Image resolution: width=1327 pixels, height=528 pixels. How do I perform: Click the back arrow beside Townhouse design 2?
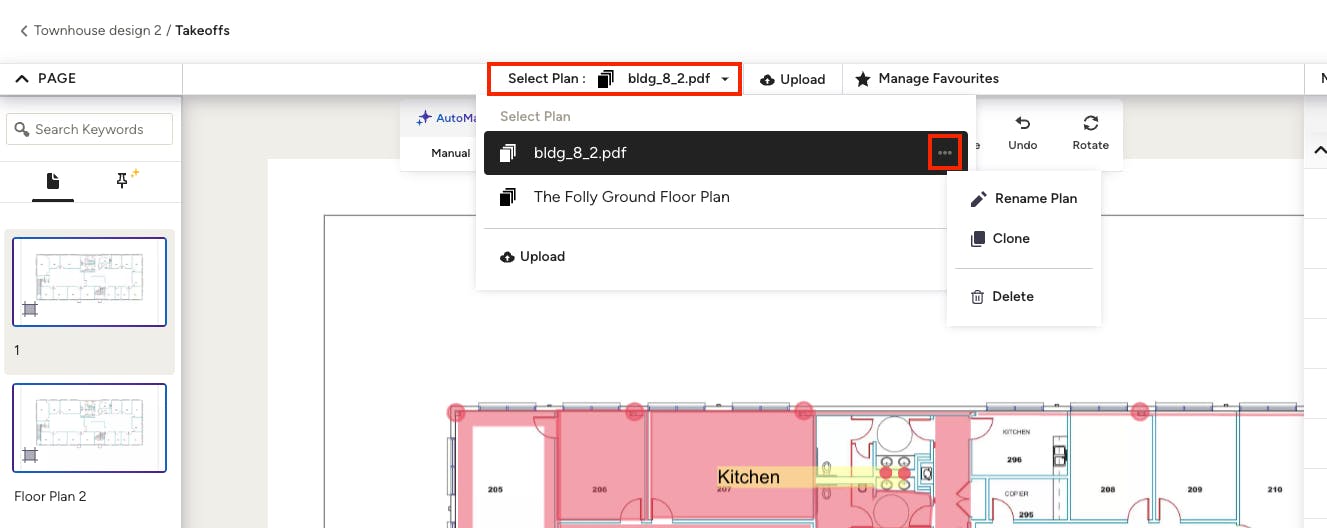coord(23,31)
